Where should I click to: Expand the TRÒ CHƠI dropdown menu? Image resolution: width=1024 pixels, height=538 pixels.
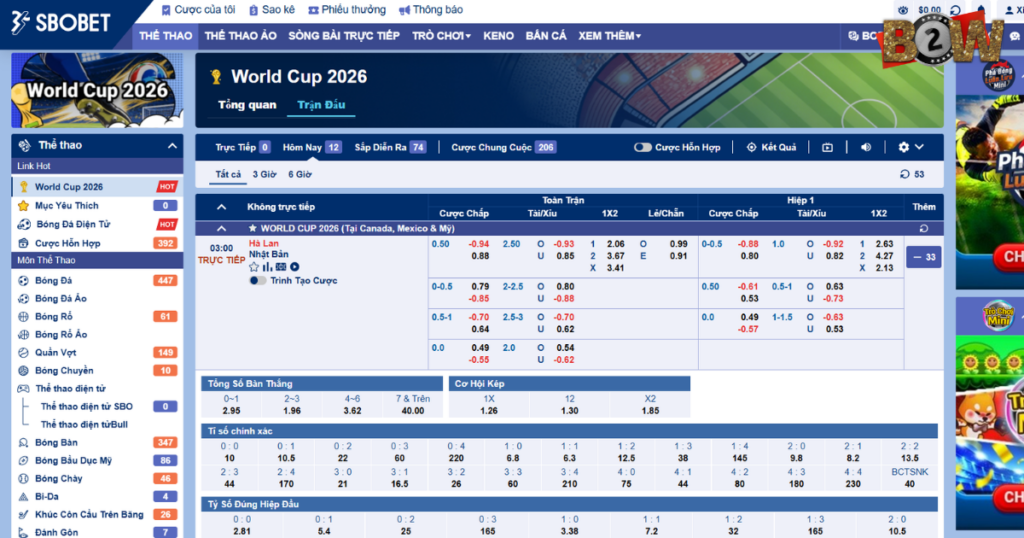click(441, 36)
